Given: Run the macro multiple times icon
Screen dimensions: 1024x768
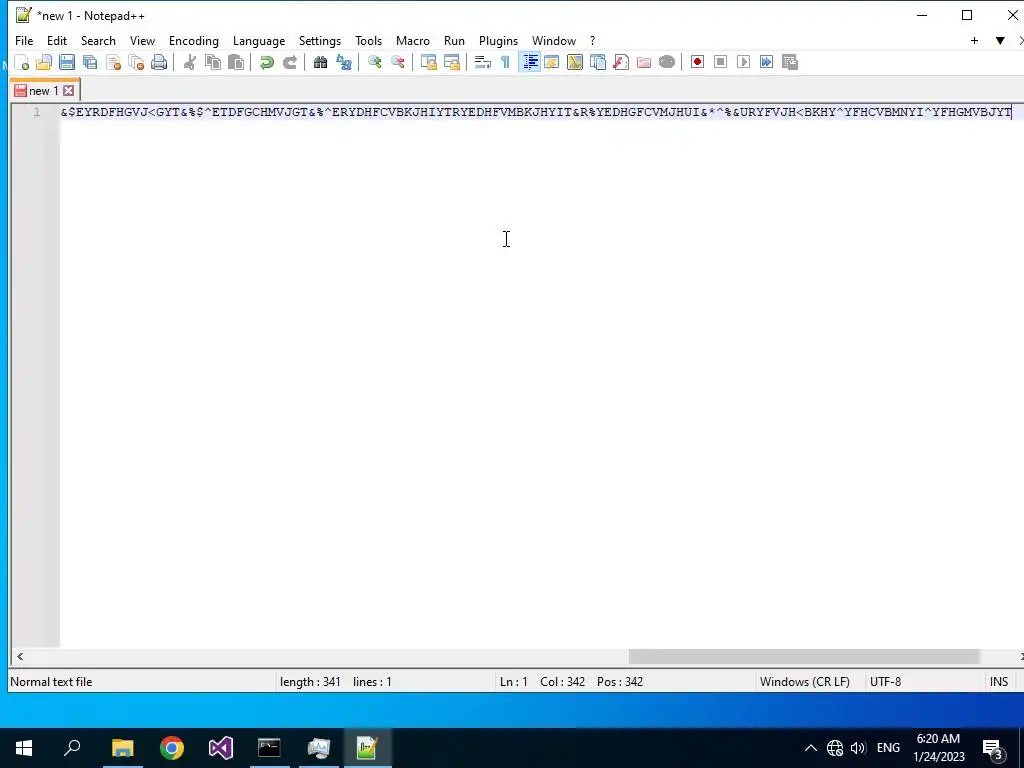Looking at the screenshot, I should 767,62.
